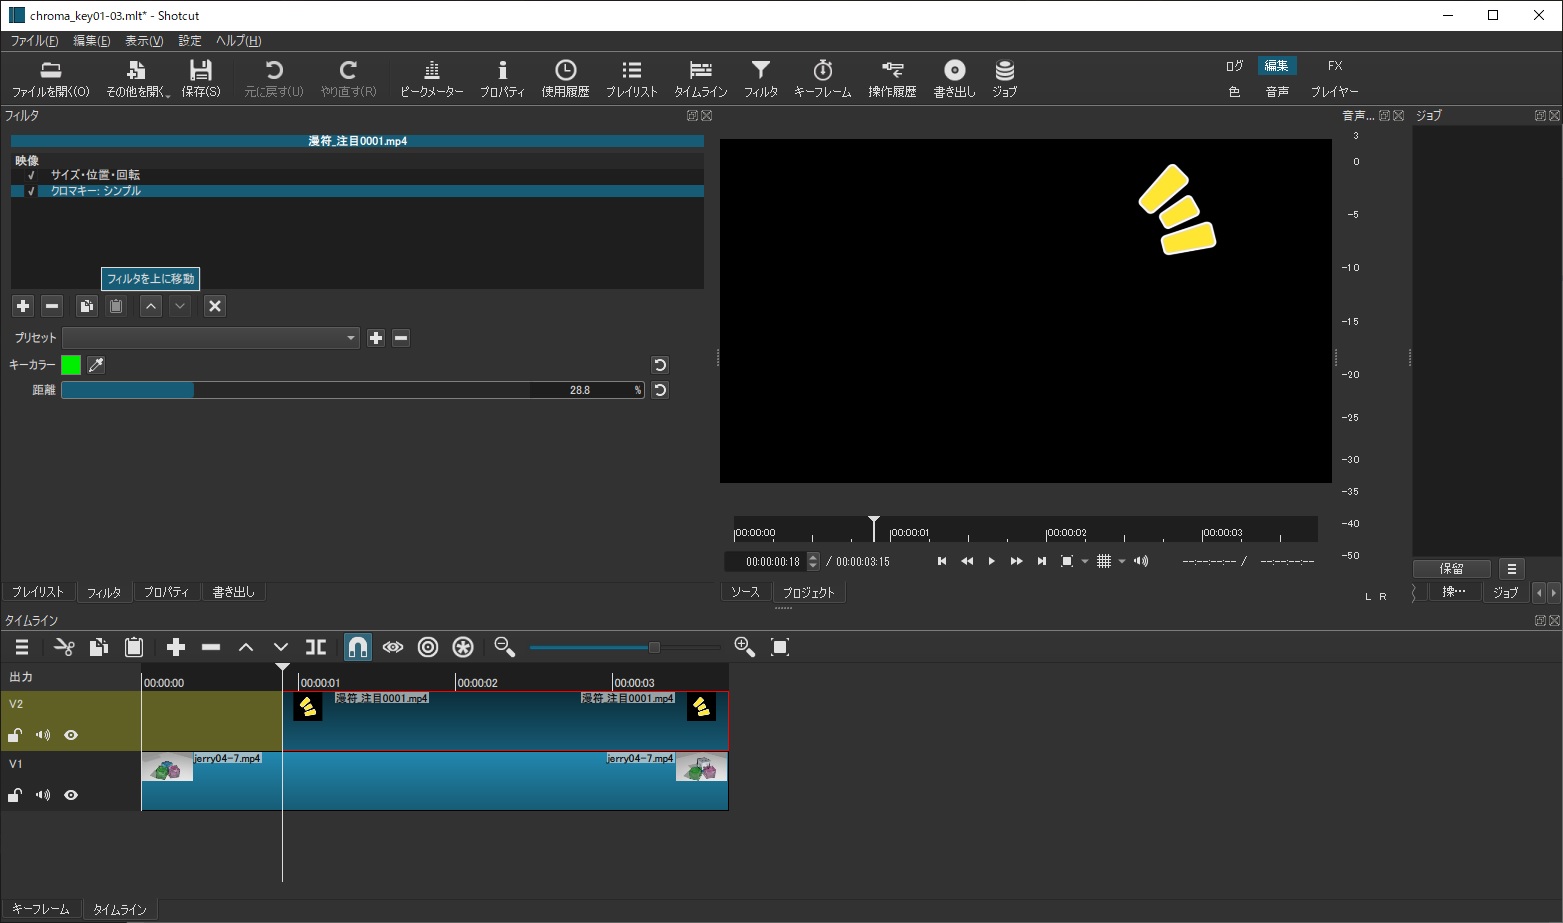Move the filter down with arrow button
This screenshot has height=923, width=1563.
pyautogui.click(x=180, y=306)
